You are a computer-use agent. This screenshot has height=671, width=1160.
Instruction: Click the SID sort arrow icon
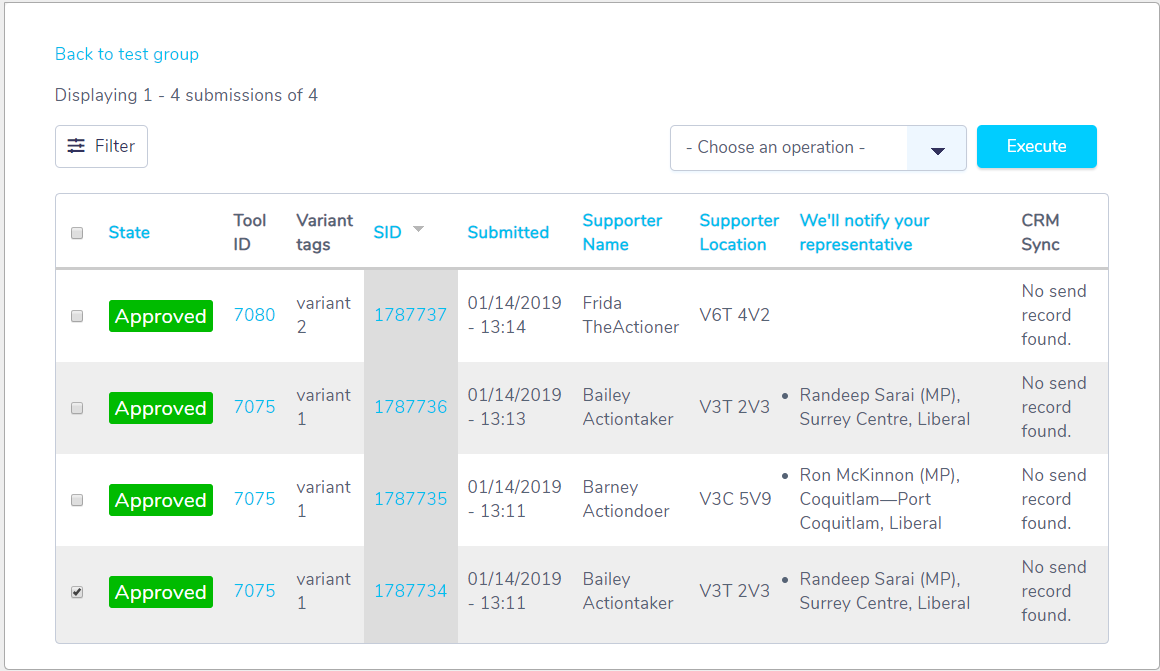418,229
